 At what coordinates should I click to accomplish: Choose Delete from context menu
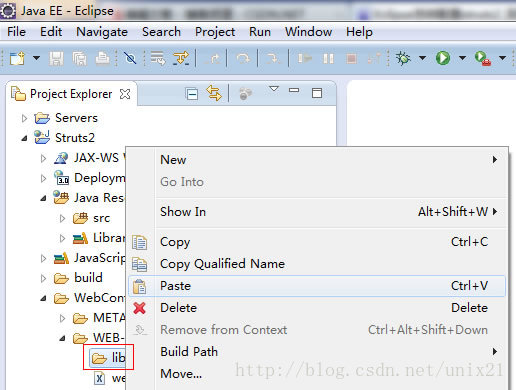tap(318, 308)
